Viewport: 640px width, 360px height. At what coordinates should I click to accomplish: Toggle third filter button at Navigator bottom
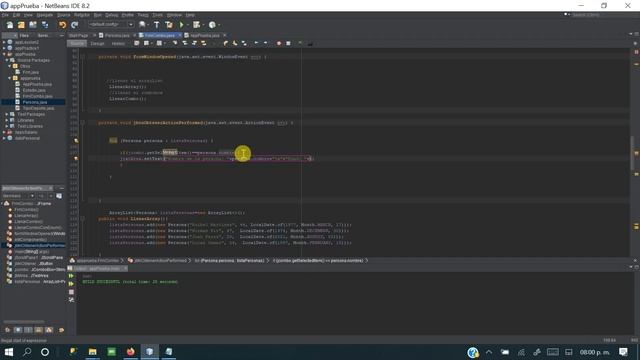point(28,330)
